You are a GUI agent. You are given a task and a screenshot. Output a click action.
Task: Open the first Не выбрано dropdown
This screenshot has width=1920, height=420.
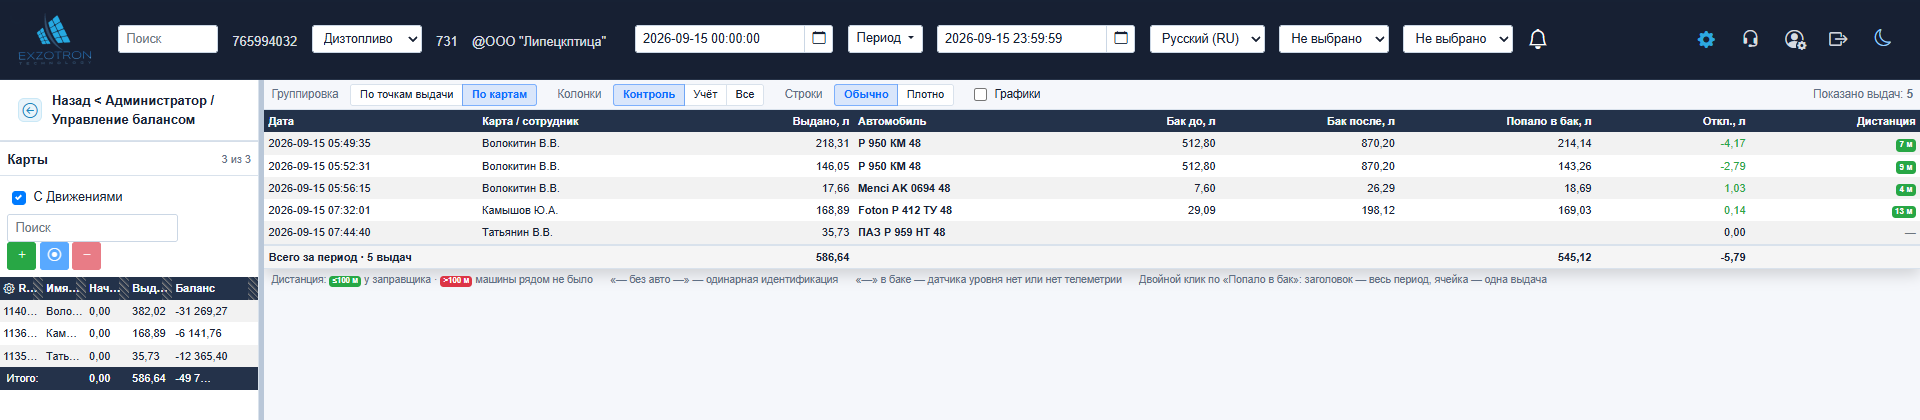click(x=1333, y=39)
